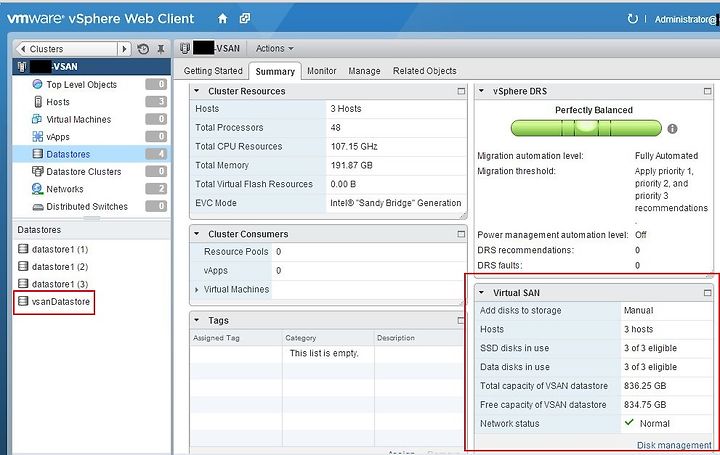Open Virtual Machines in navigator
The width and height of the screenshot is (720, 455).
[79, 119]
